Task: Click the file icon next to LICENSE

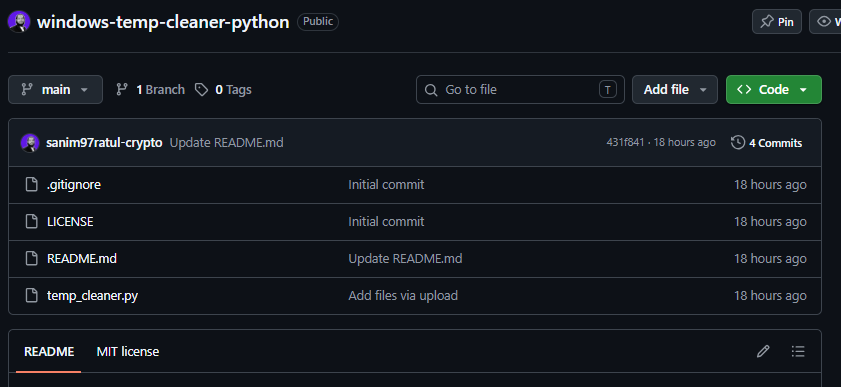Action: coord(32,221)
